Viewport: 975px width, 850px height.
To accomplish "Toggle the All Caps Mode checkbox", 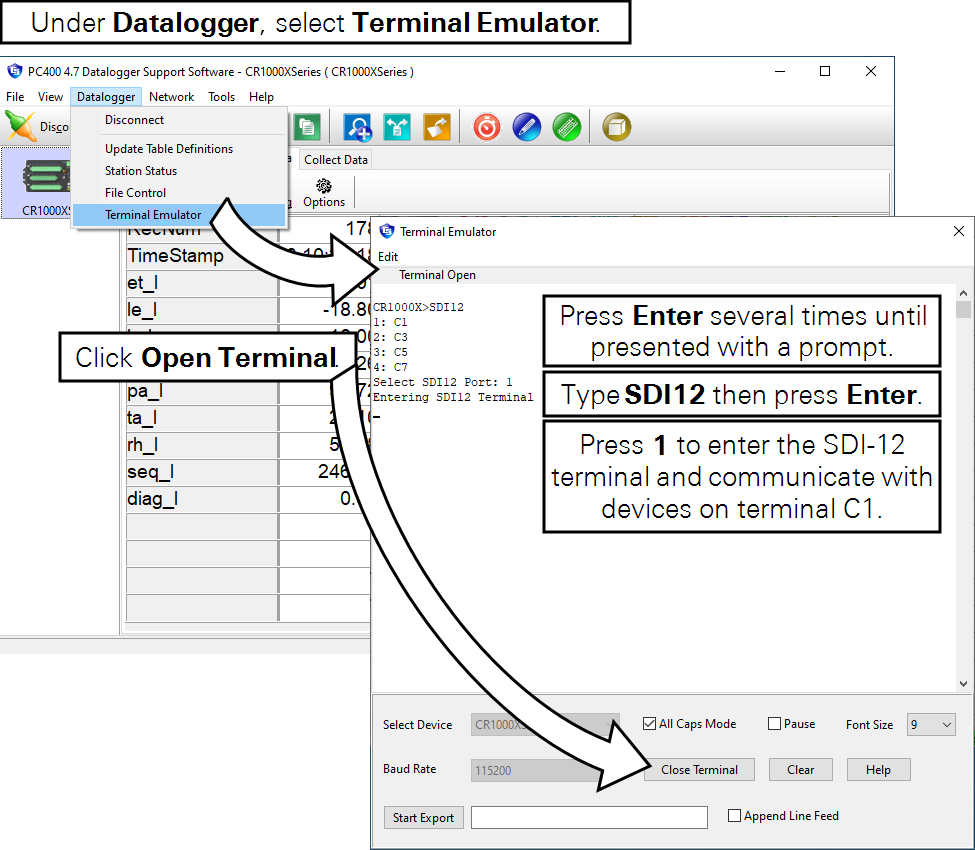I will (651, 724).
